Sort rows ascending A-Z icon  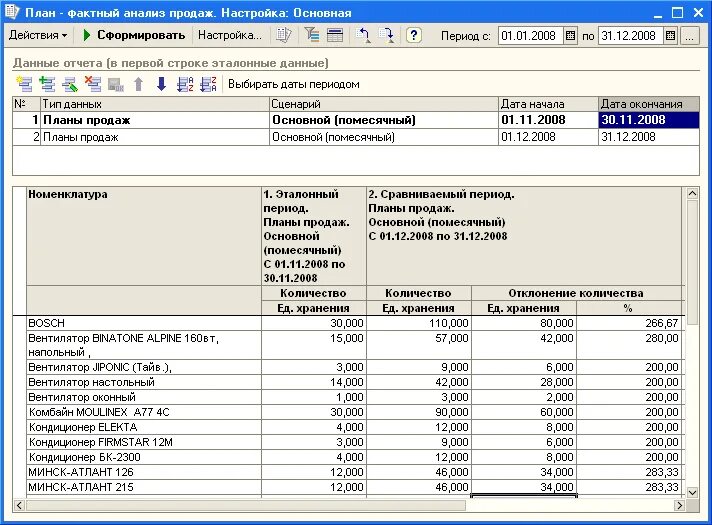(x=185, y=84)
